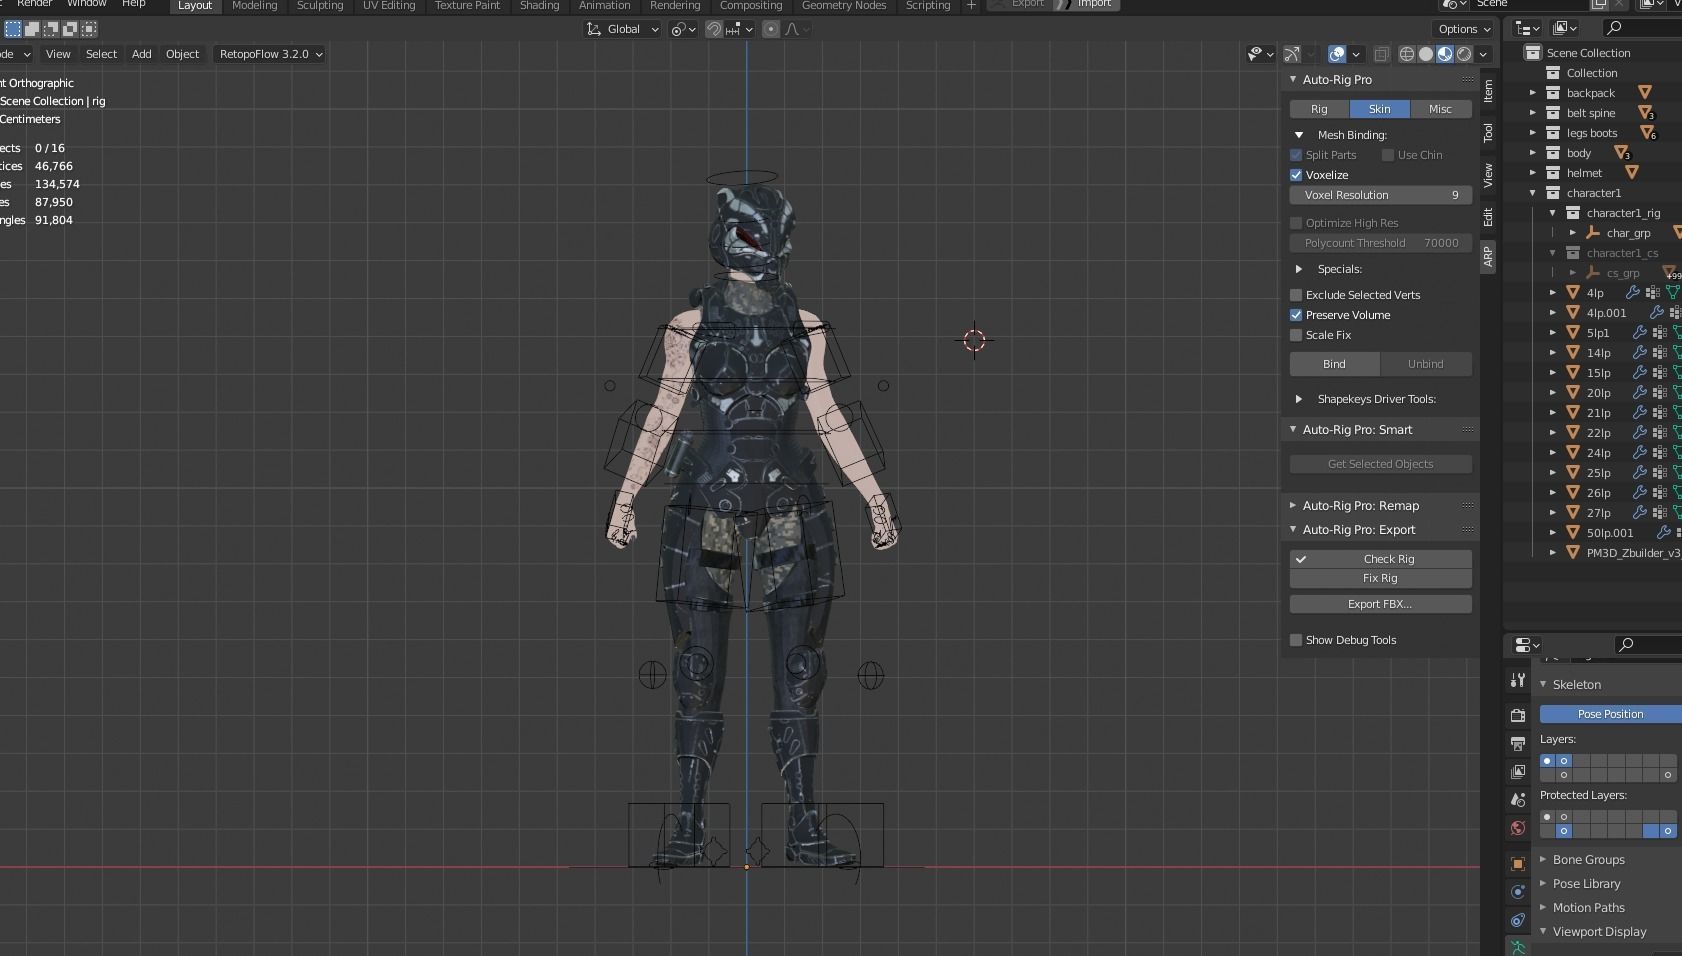Toggle the show gizmo icon

coord(1292,54)
